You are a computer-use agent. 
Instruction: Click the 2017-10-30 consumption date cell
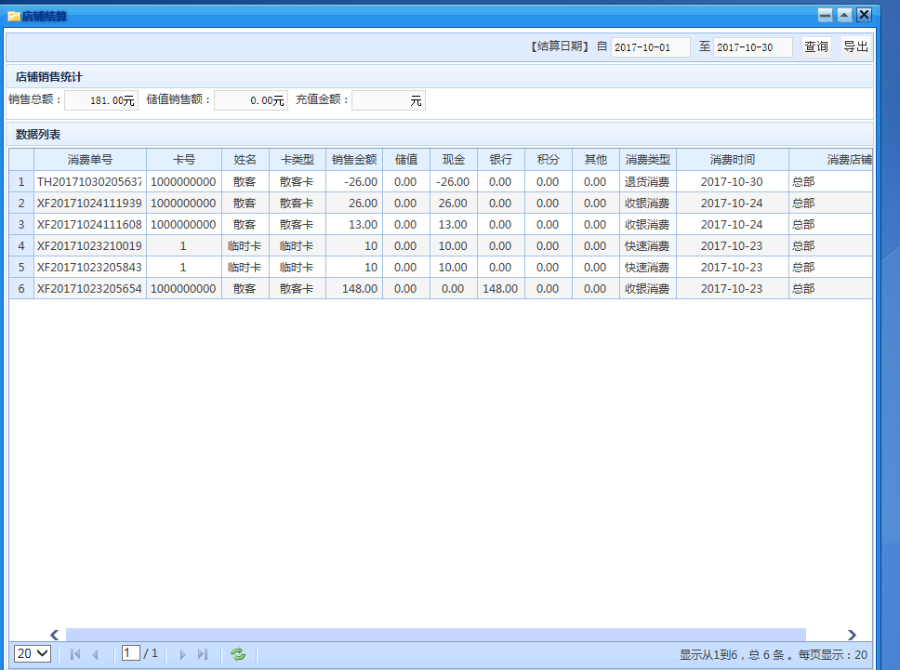(x=732, y=182)
